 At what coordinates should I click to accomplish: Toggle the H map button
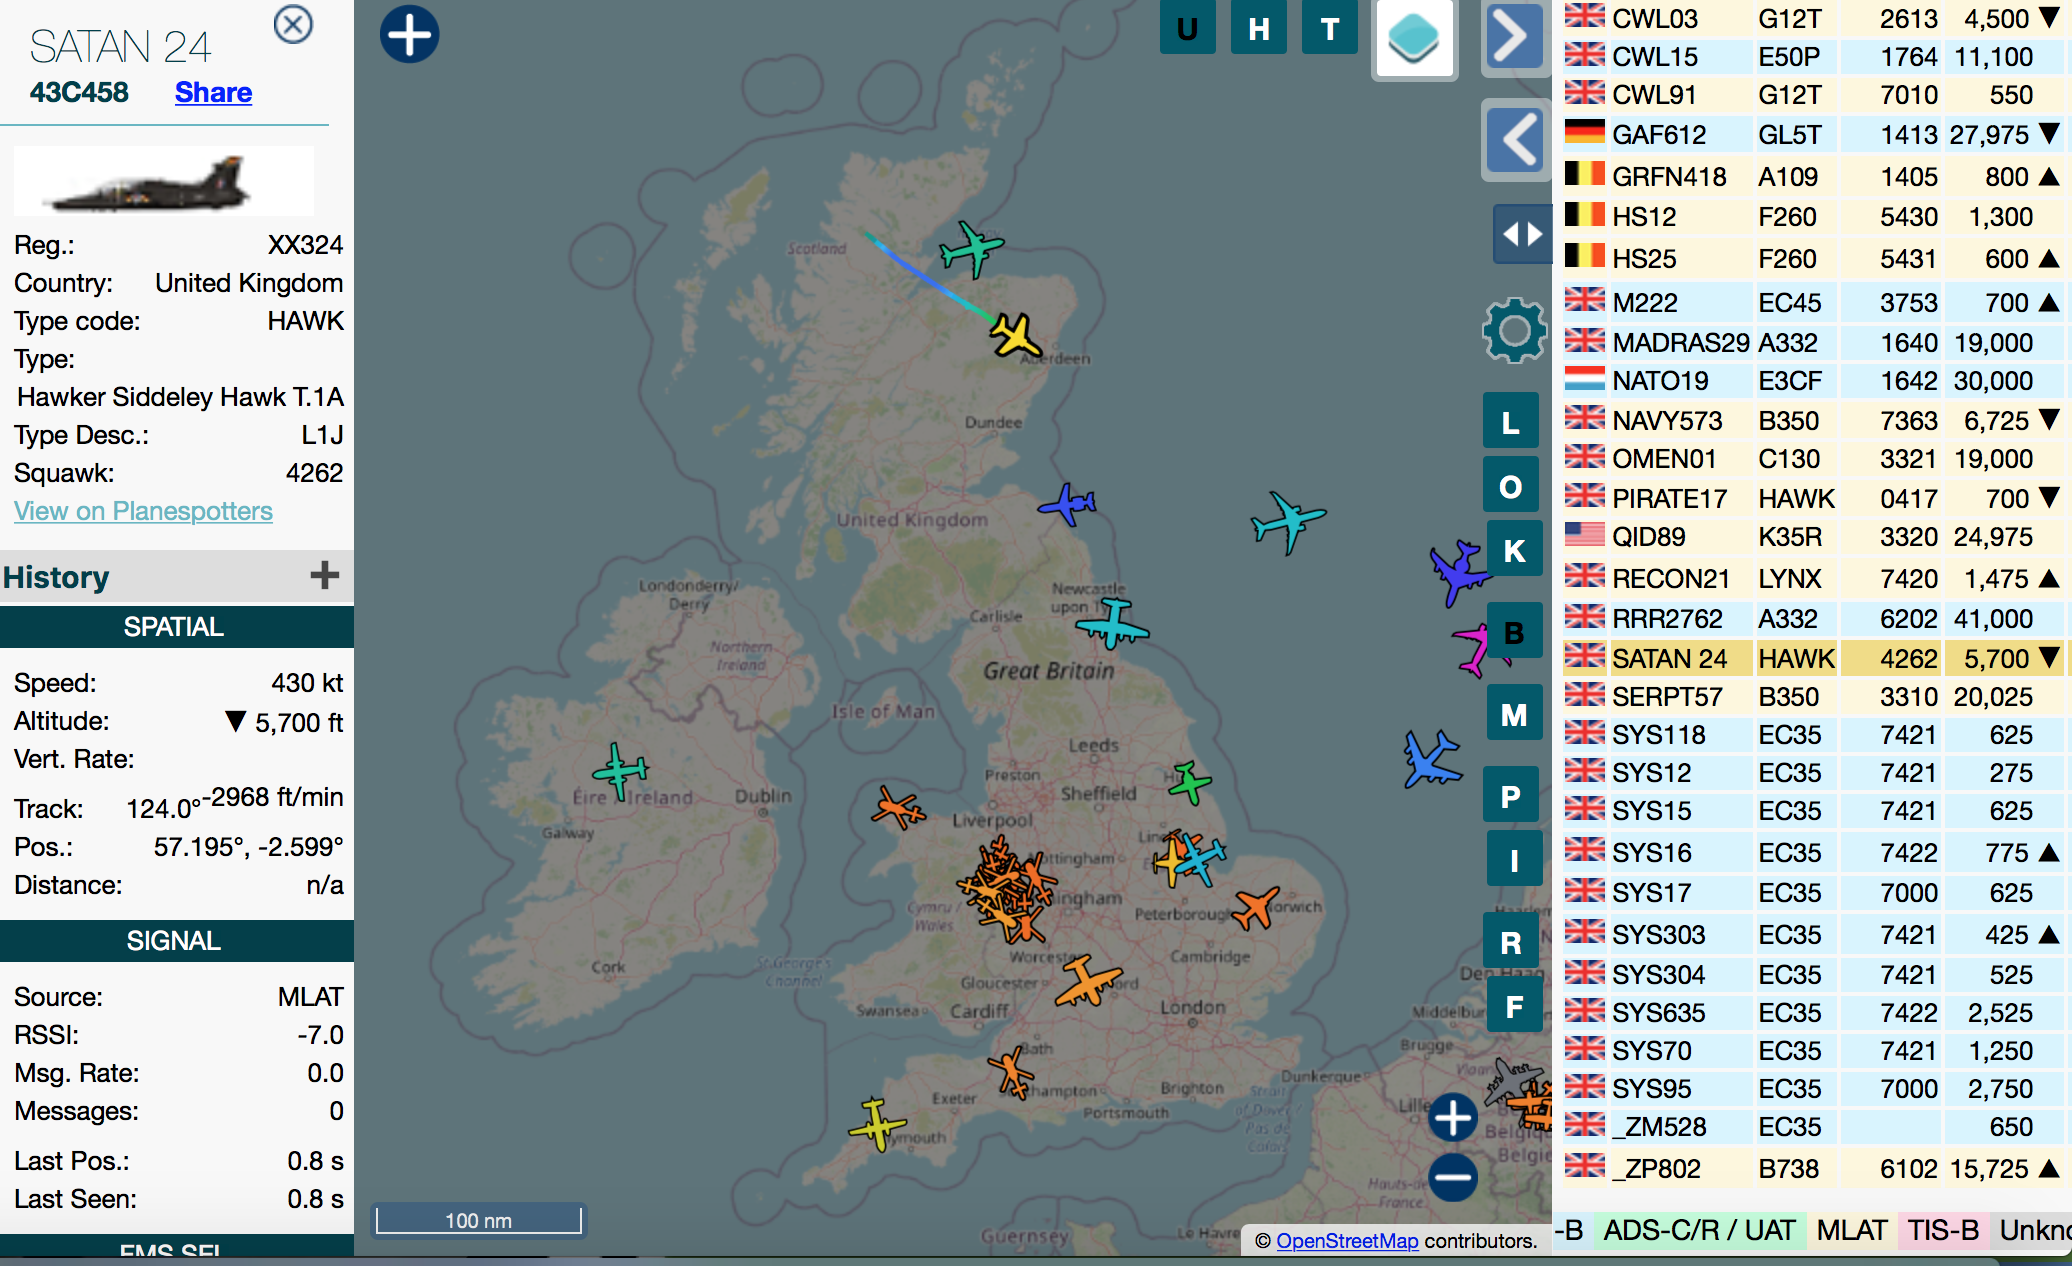[x=1259, y=27]
